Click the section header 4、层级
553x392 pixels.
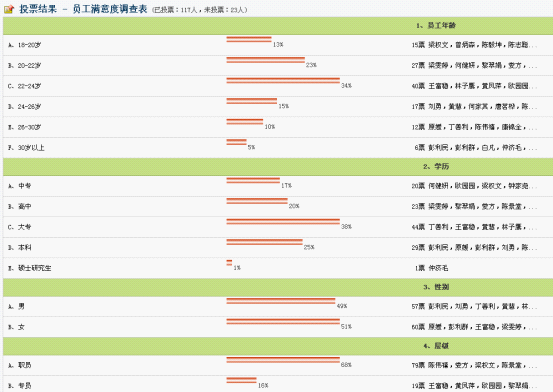point(436,346)
